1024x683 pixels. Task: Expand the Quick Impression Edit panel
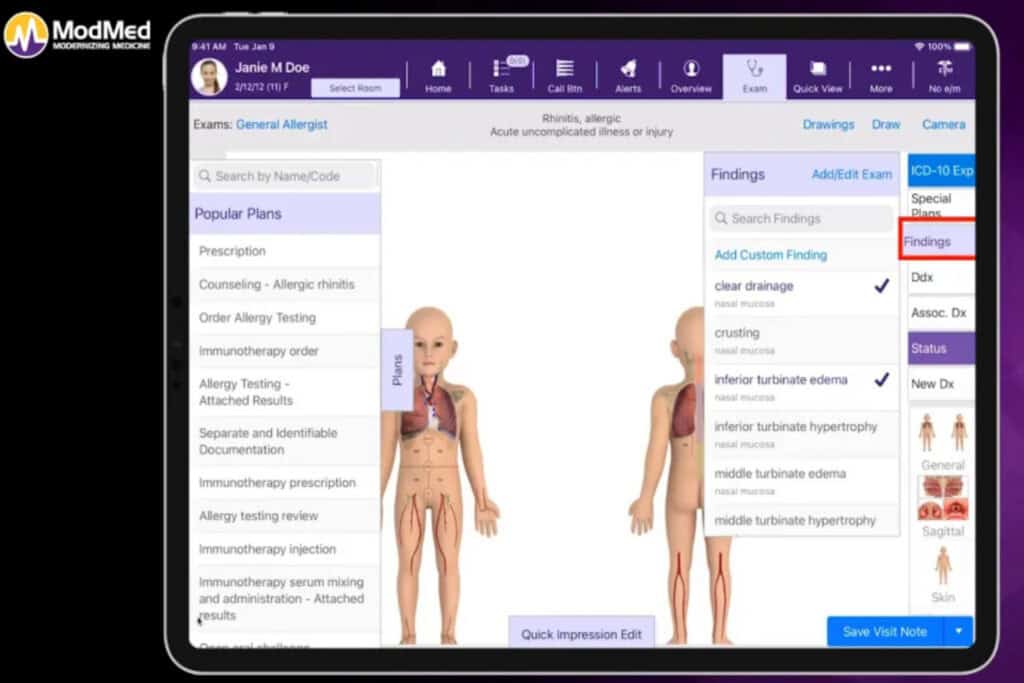[x=581, y=634]
